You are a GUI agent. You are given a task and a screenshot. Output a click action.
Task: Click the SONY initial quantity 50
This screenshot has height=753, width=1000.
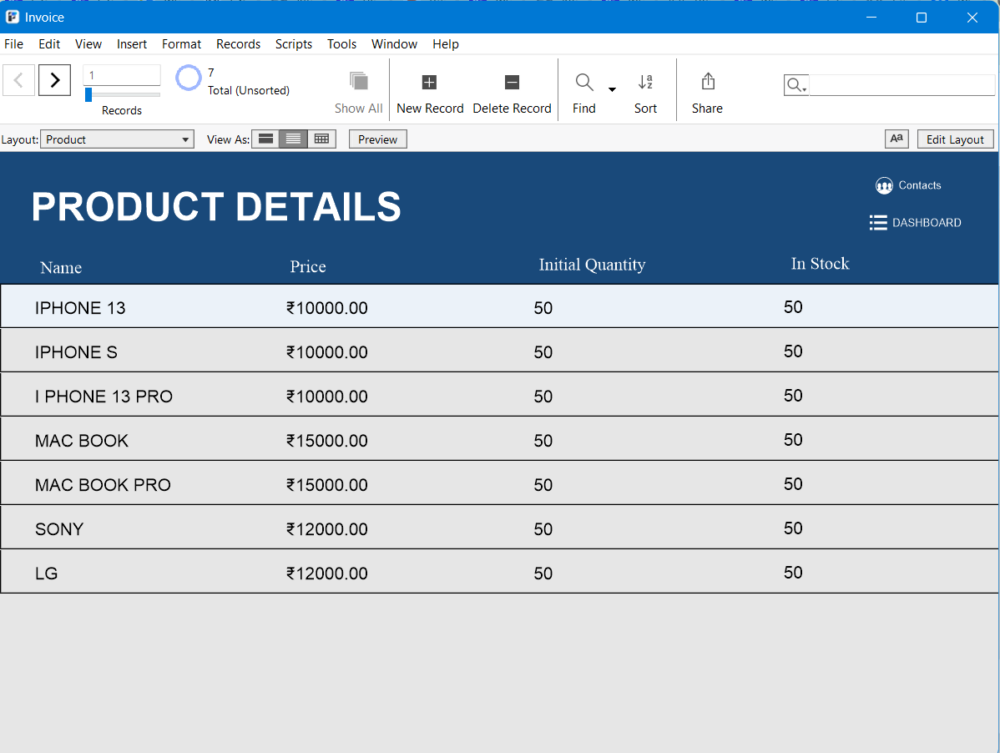[x=543, y=529]
